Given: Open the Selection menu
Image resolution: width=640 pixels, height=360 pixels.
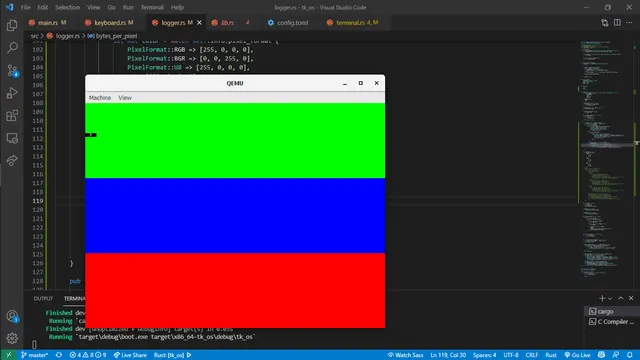Looking at the screenshot, I should click(67, 7).
